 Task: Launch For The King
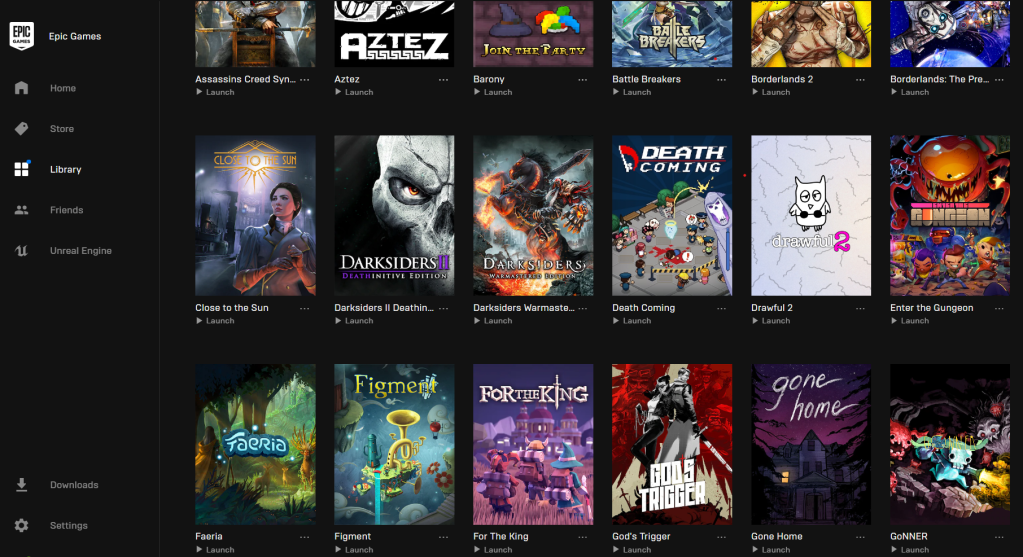pyautogui.click(x=493, y=550)
